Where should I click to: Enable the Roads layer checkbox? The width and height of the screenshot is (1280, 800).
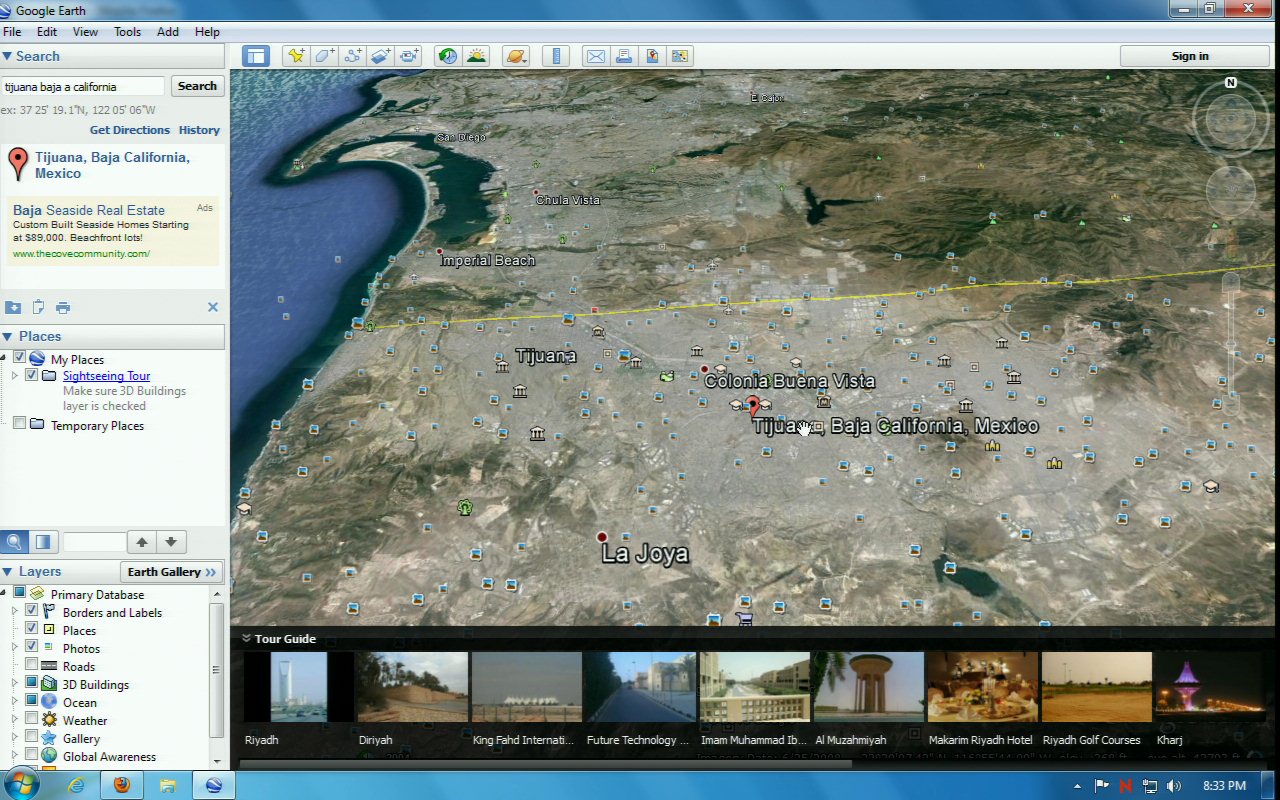pos(32,666)
